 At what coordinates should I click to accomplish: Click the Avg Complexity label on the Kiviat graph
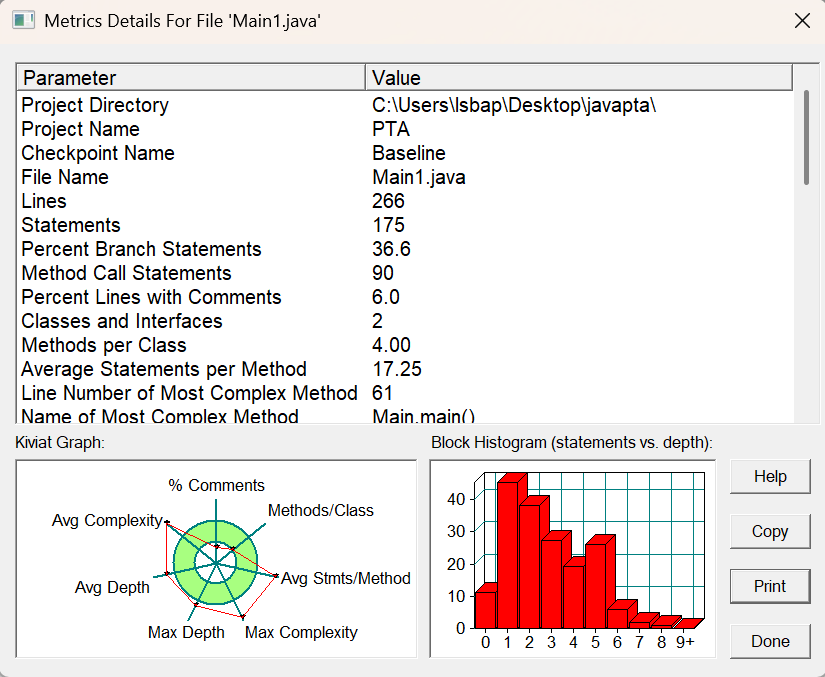pos(107,520)
